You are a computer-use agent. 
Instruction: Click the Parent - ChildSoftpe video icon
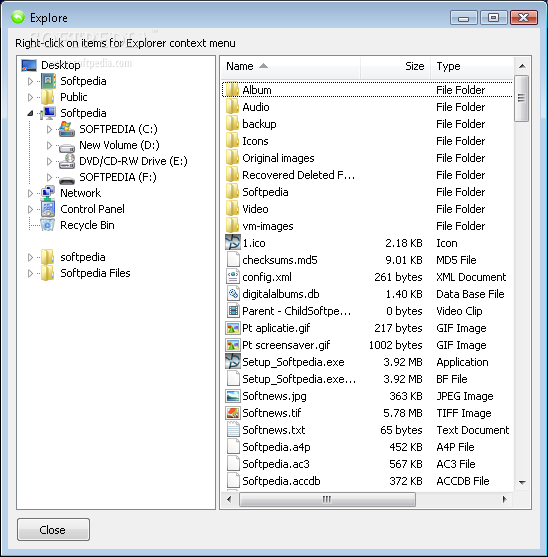click(x=233, y=311)
